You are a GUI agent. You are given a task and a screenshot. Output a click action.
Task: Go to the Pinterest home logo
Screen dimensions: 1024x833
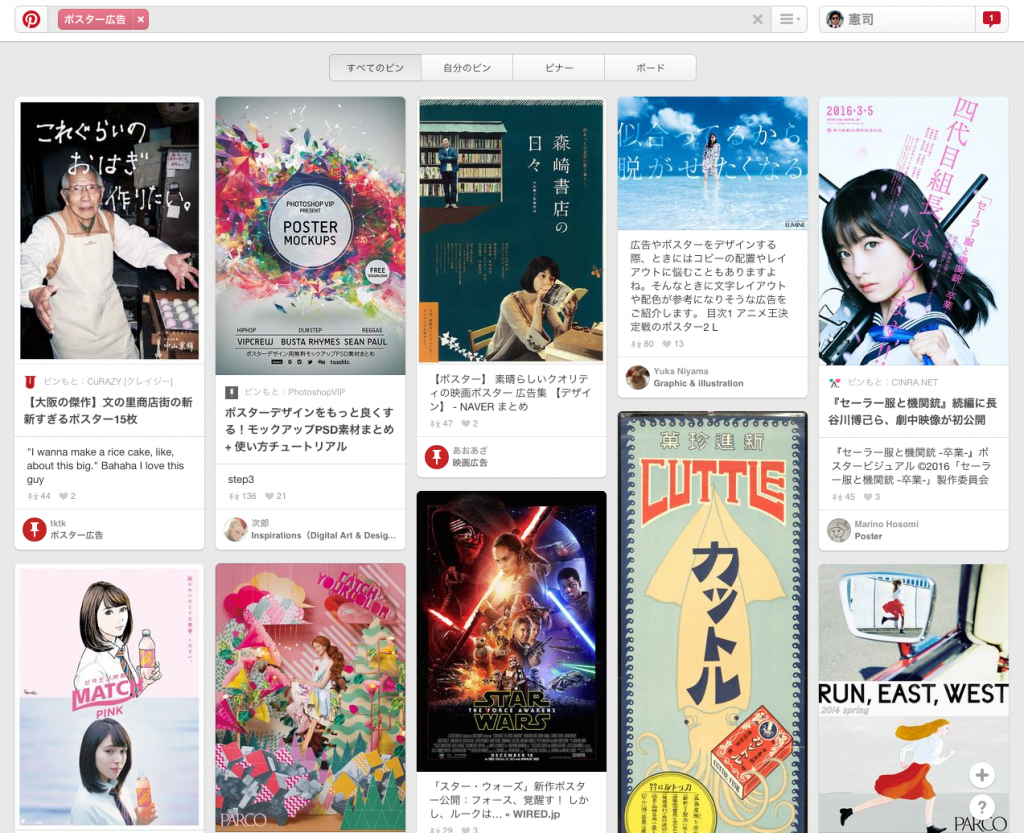[31, 20]
